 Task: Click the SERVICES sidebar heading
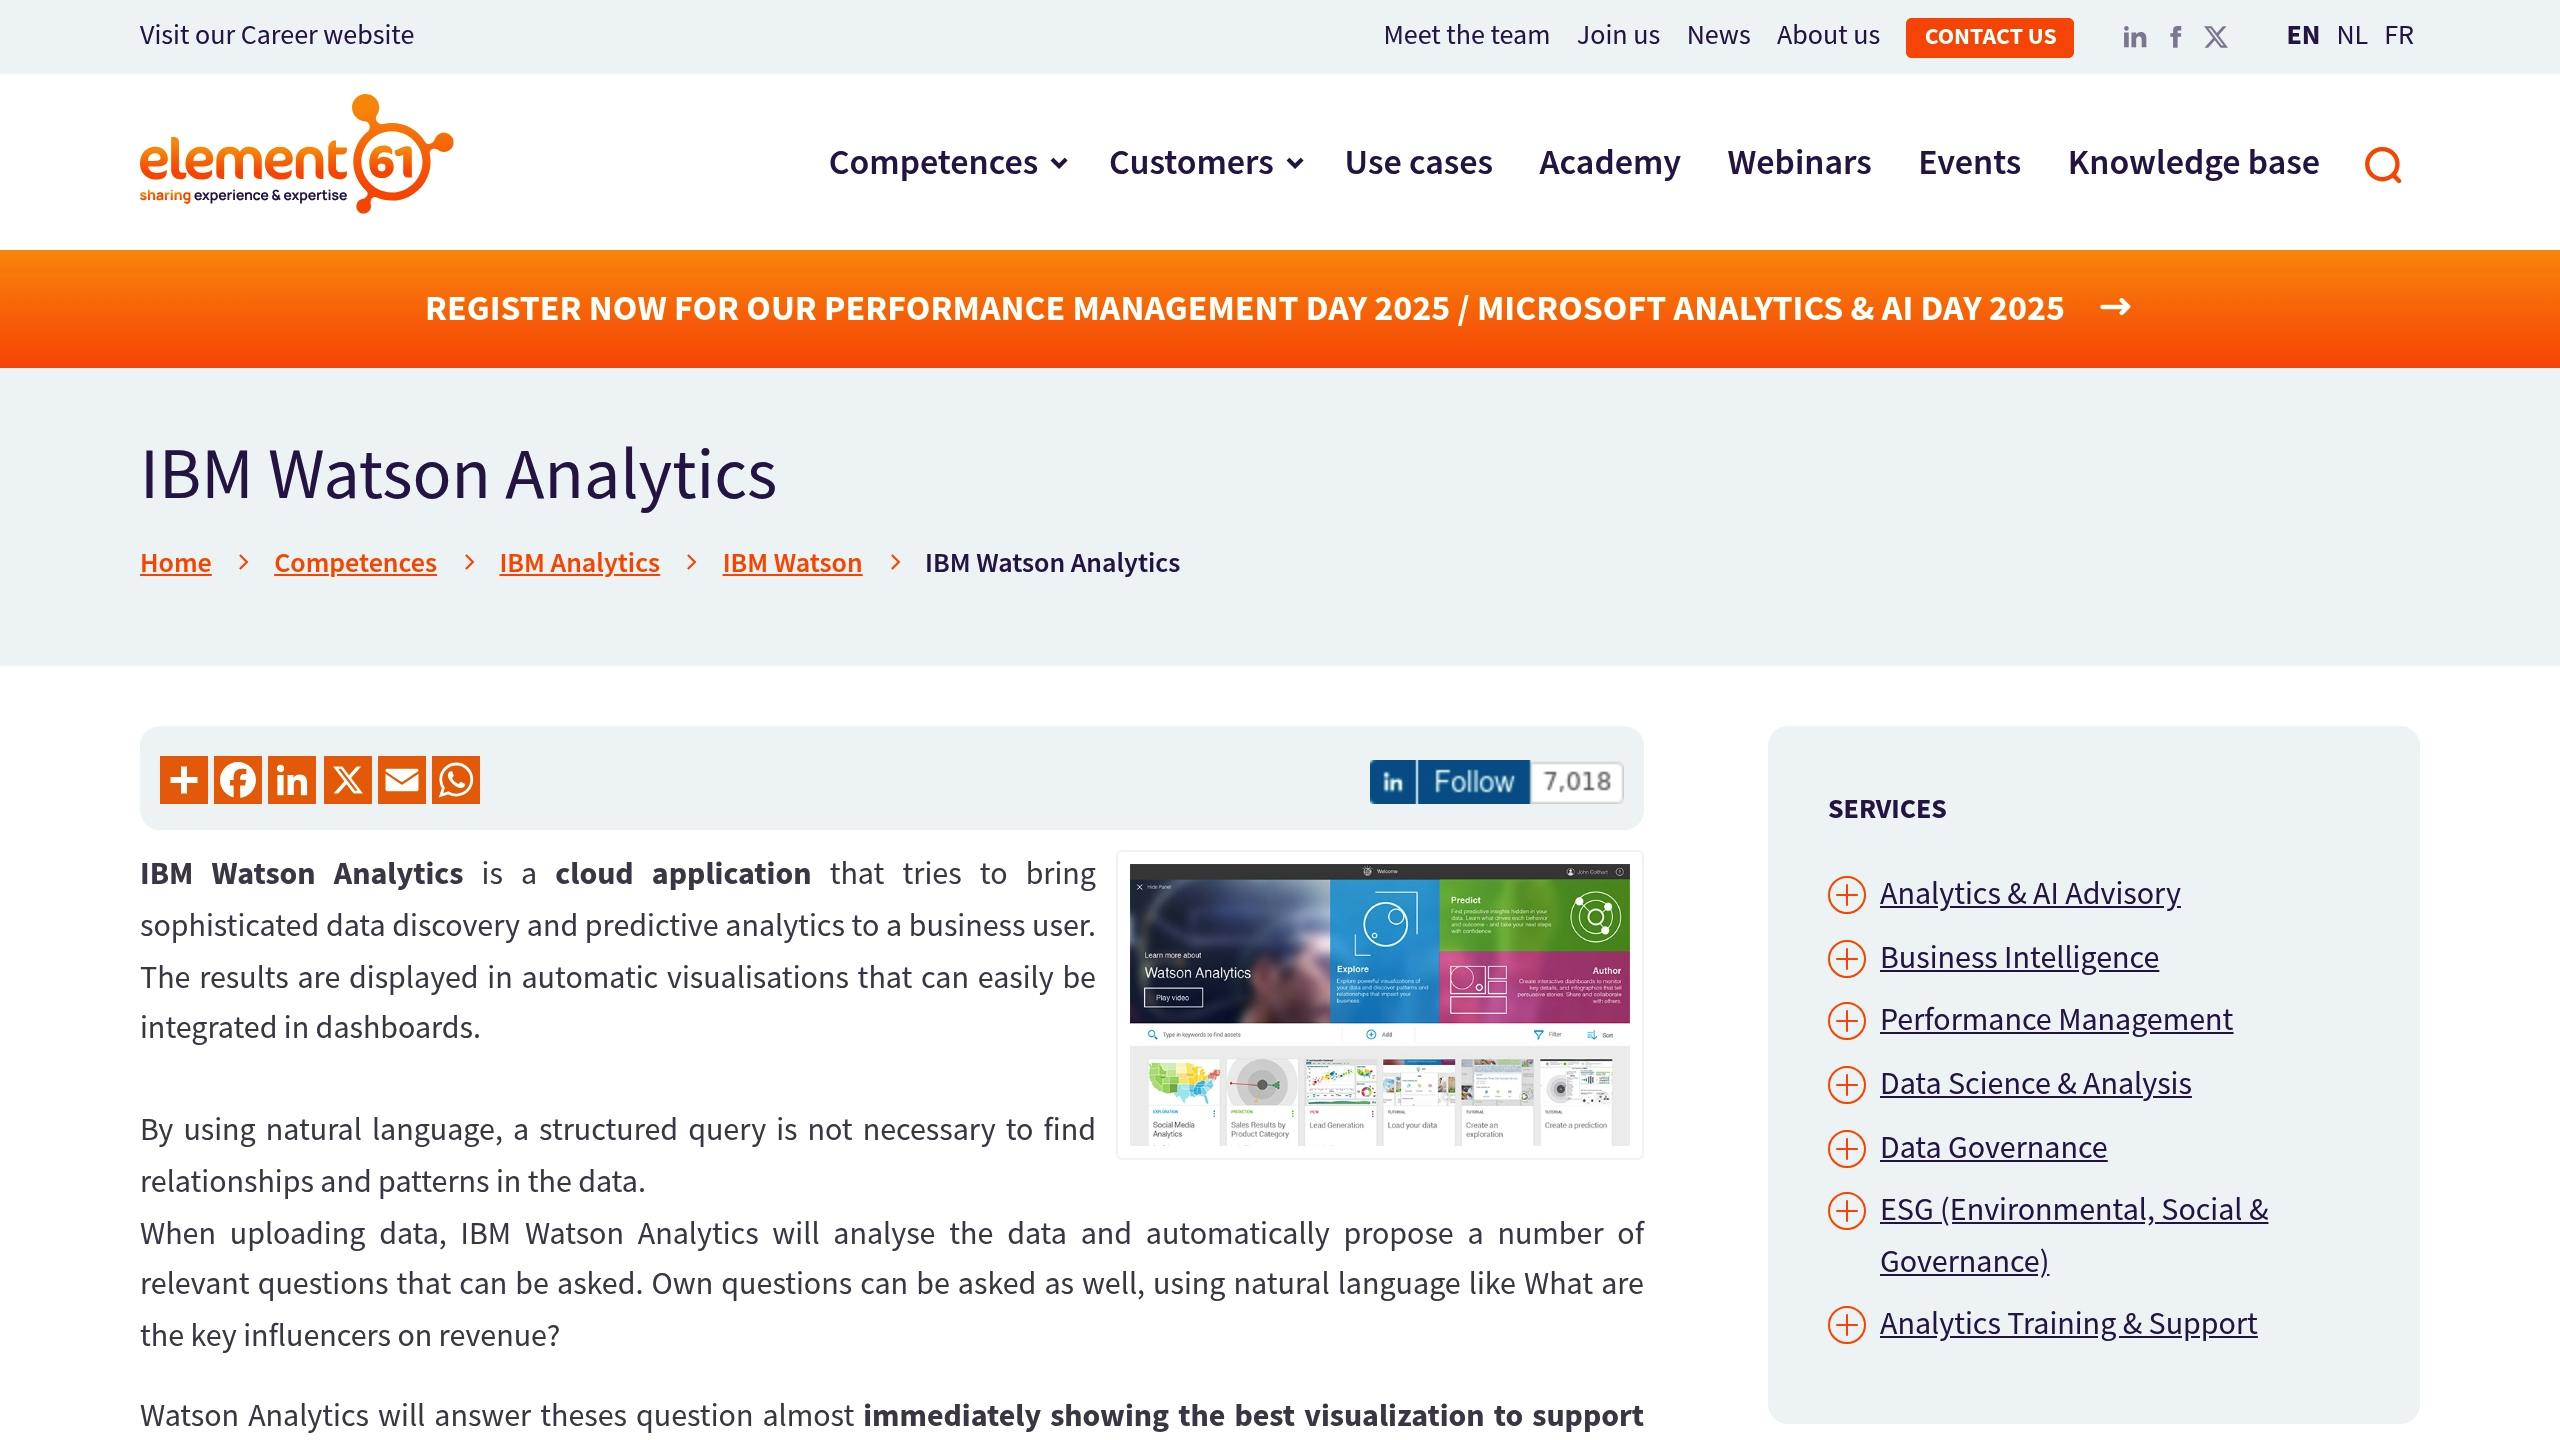[1887, 809]
